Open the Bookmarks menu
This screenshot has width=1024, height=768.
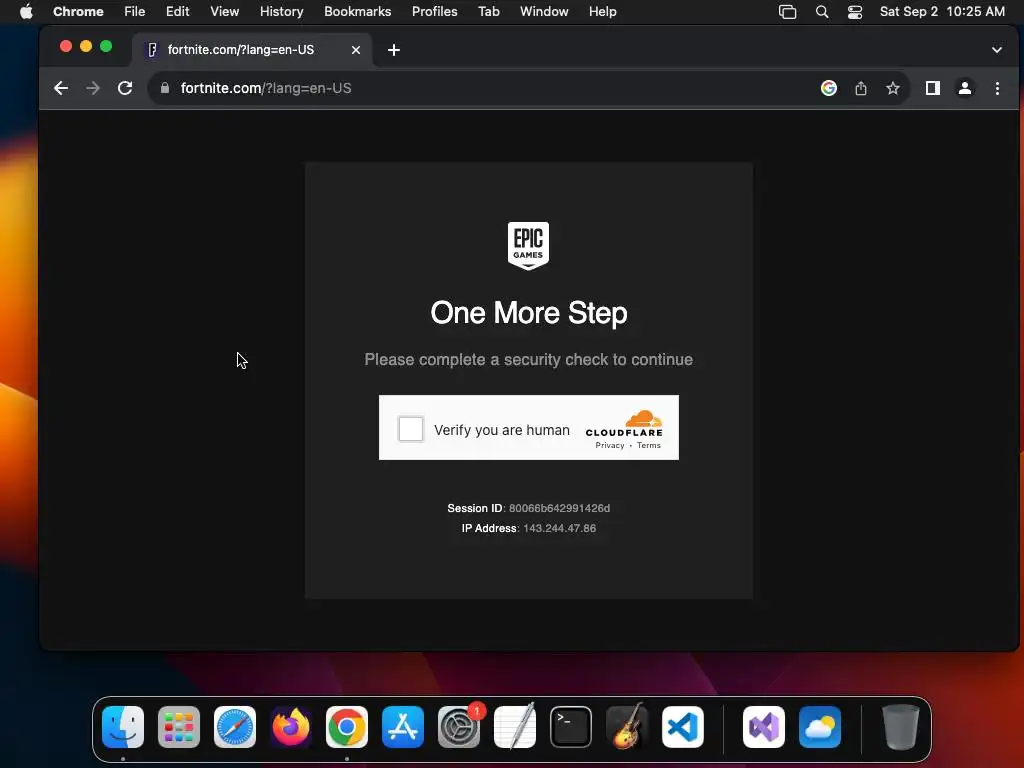tap(358, 12)
